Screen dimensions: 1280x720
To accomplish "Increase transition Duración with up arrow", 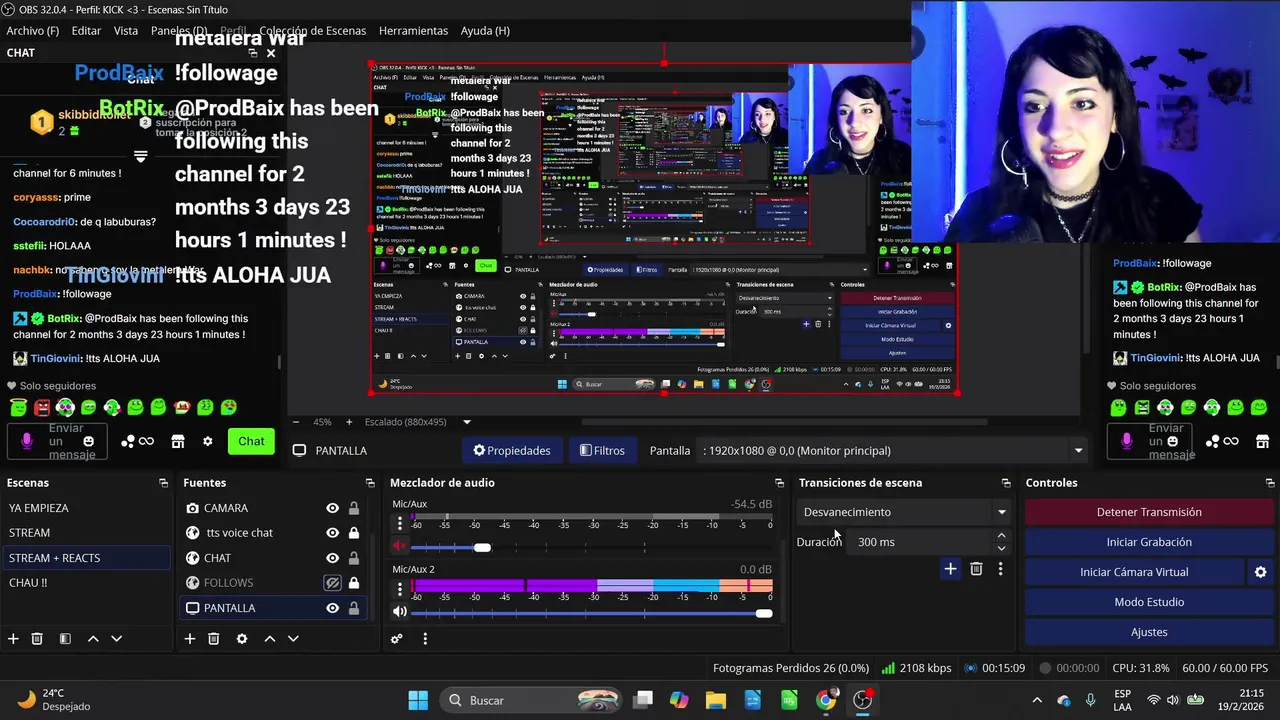I will (x=1001, y=536).
